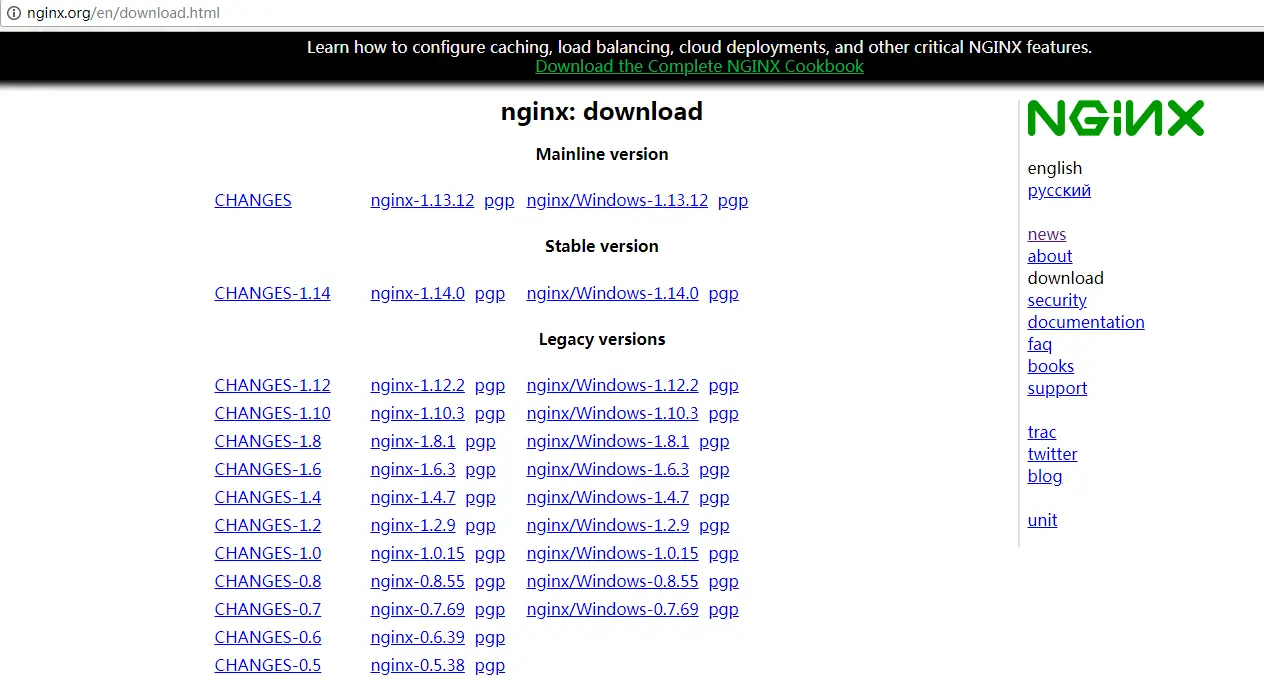Open pgp link next to nginx/Windows-1.14.0
The height and width of the screenshot is (689, 1264).
[x=724, y=293]
